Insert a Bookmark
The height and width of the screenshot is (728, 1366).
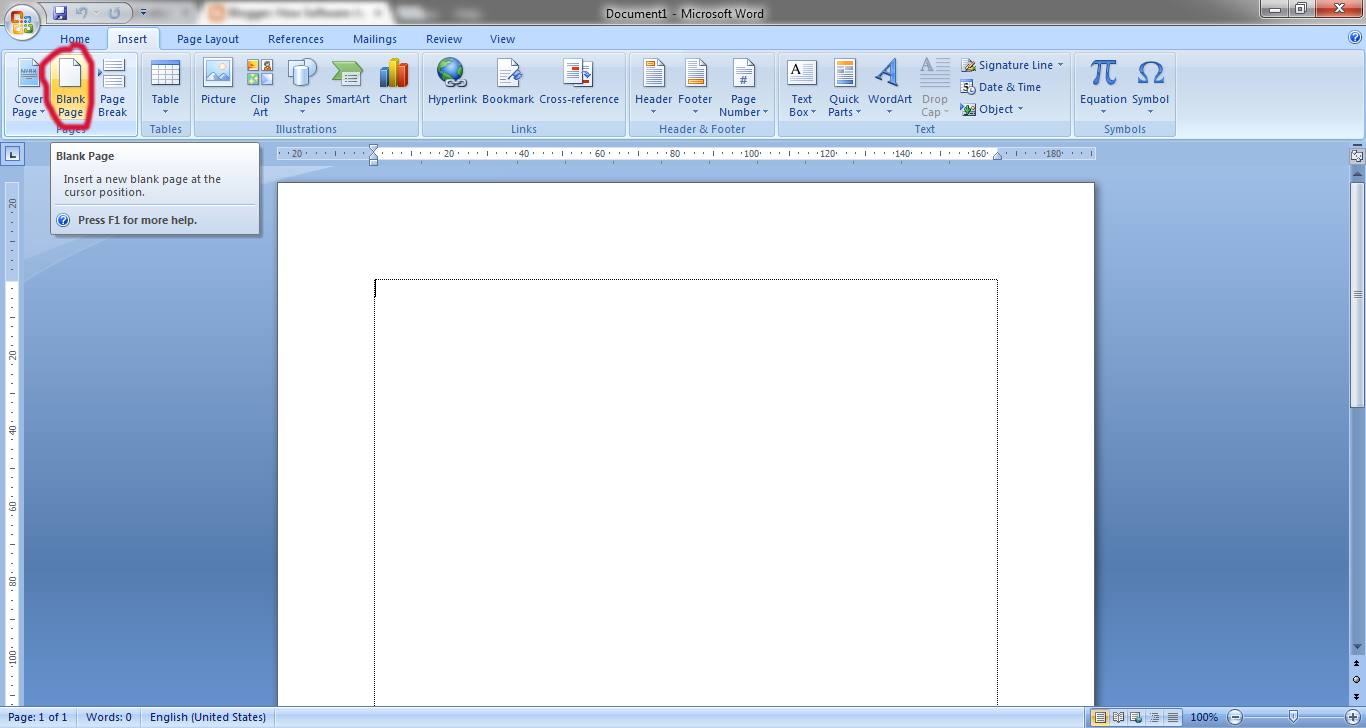tap(508, 85)
